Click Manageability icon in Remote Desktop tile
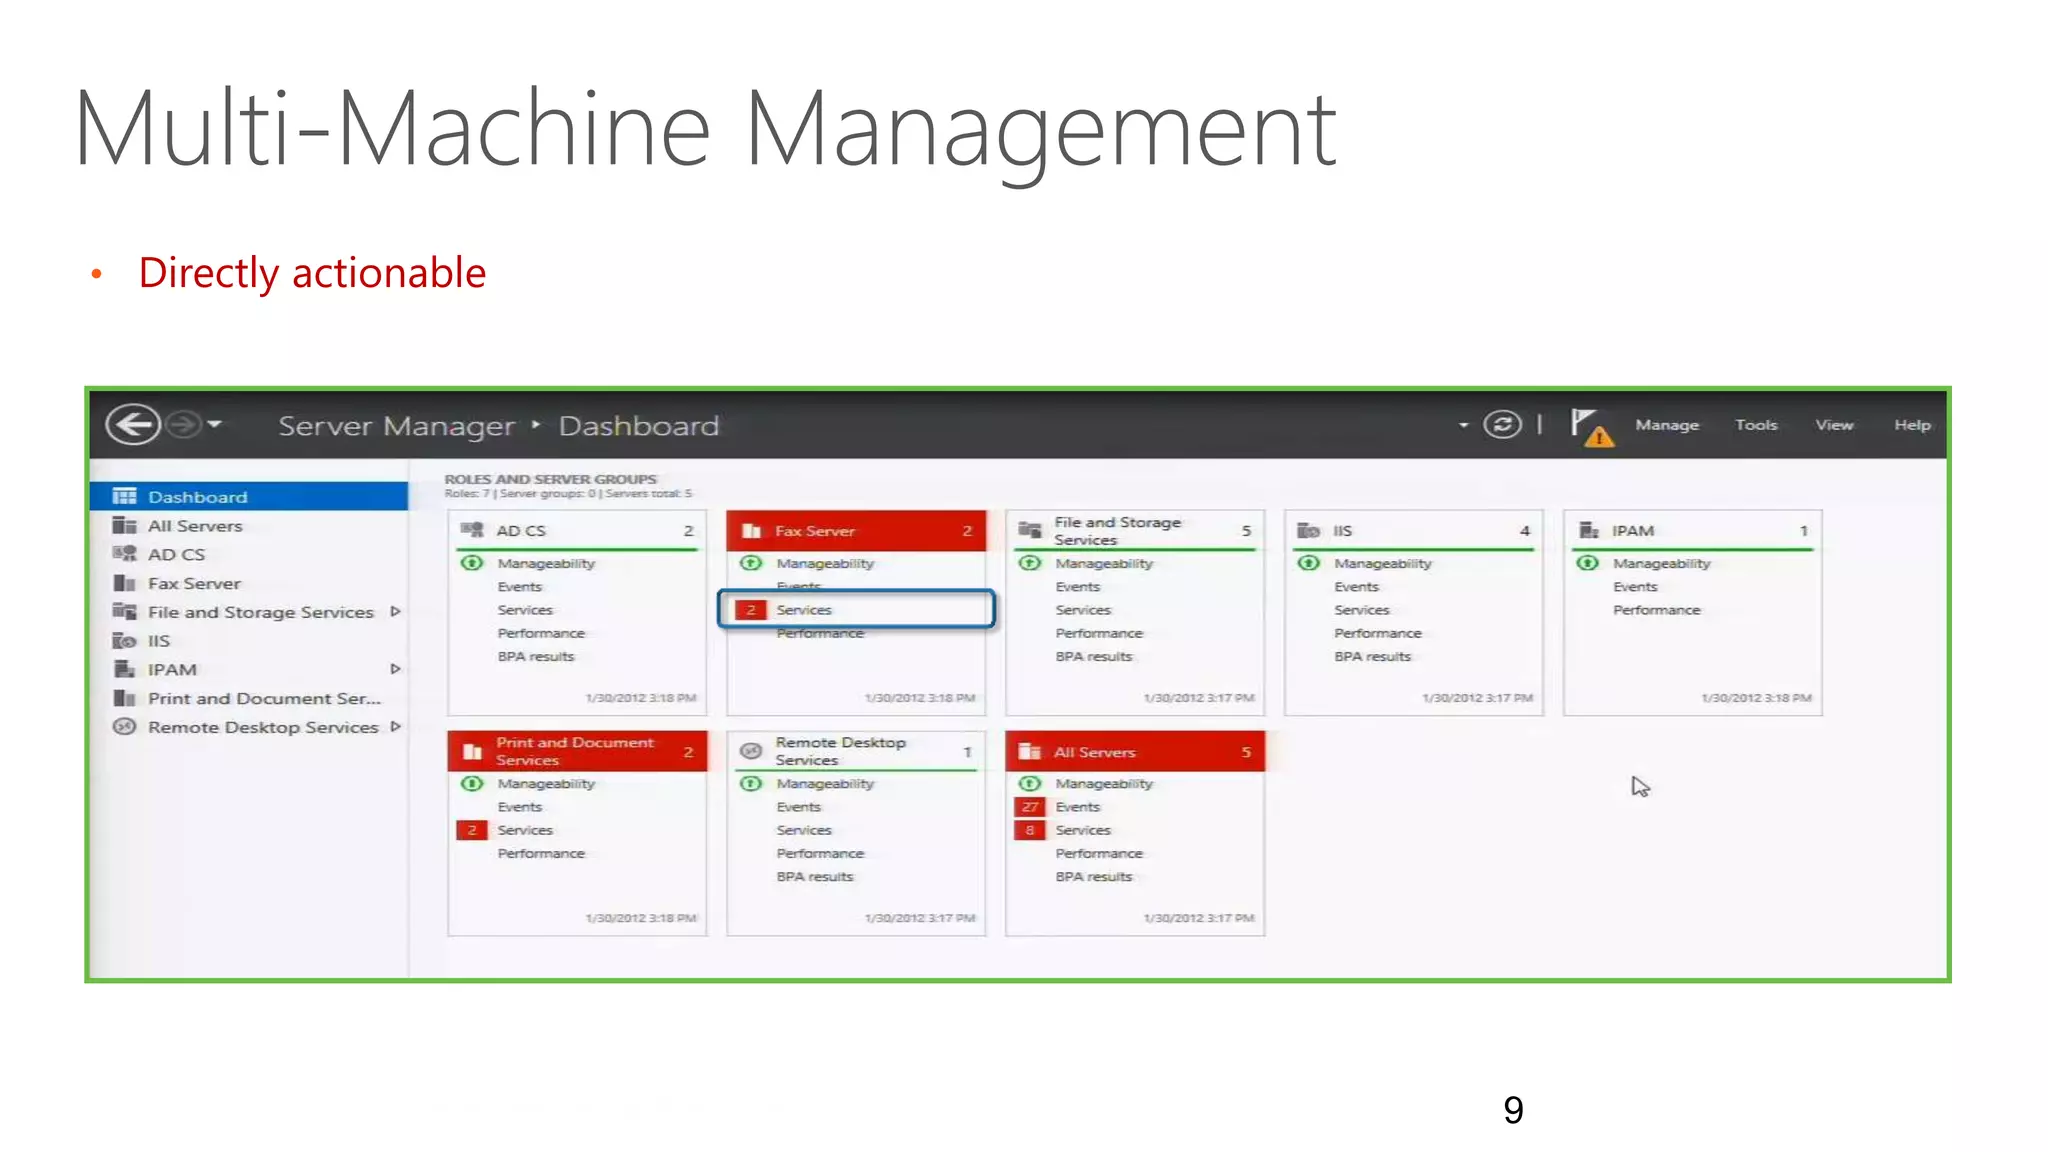2048x1152 pixels. tap(751, 784)
